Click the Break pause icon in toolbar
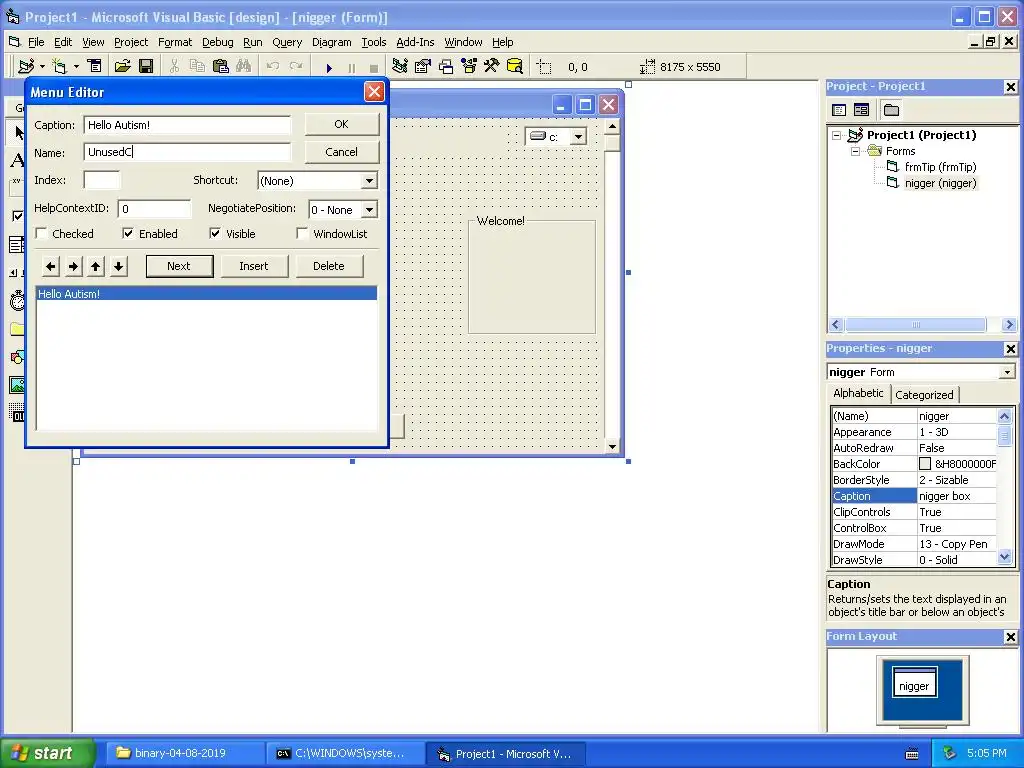Screen dimensions: 1024x768 coord(351,67)
